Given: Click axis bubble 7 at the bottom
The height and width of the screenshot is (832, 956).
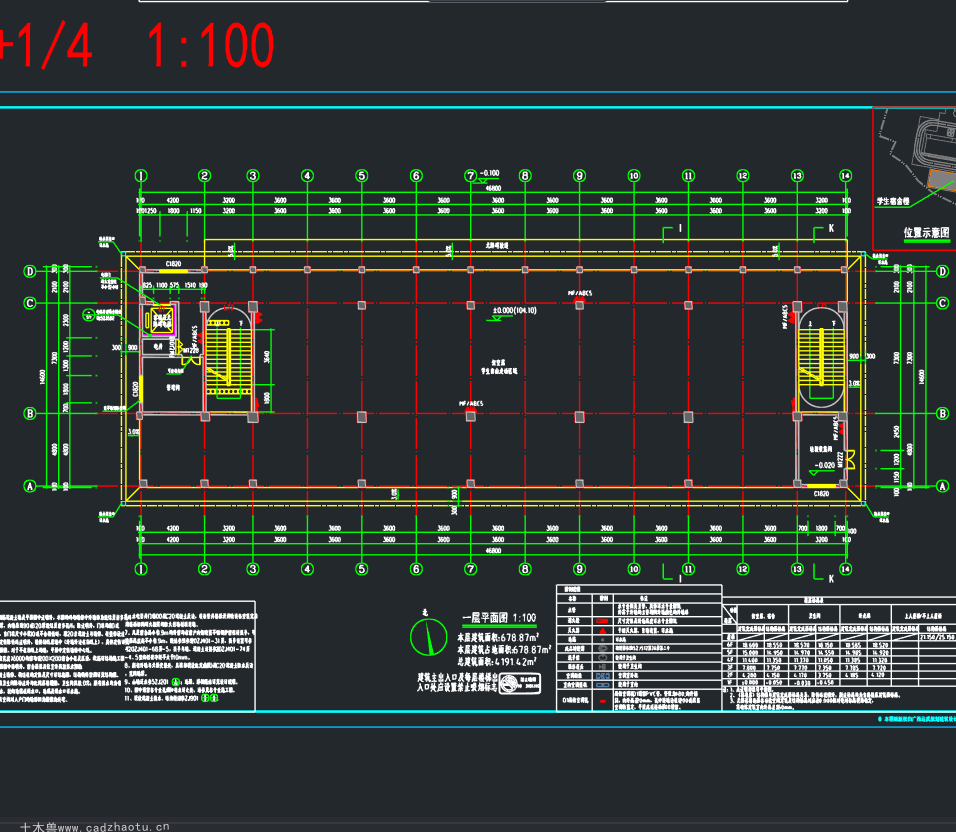Looking at the screenshot, I should [471, 569].
